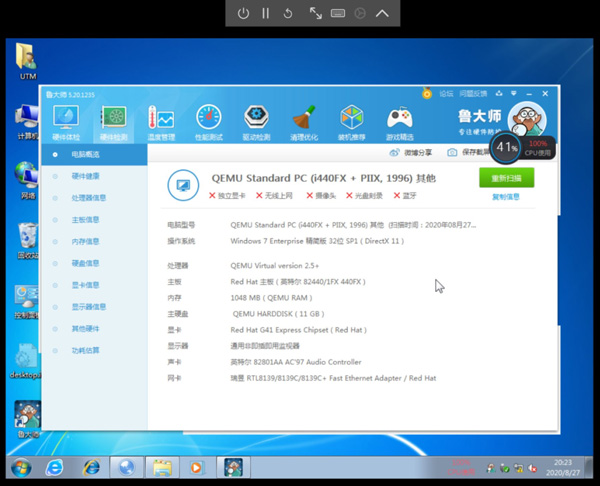Pause the virtual machine from UTM toolbar
600x486 pixels.
point(266,13)
